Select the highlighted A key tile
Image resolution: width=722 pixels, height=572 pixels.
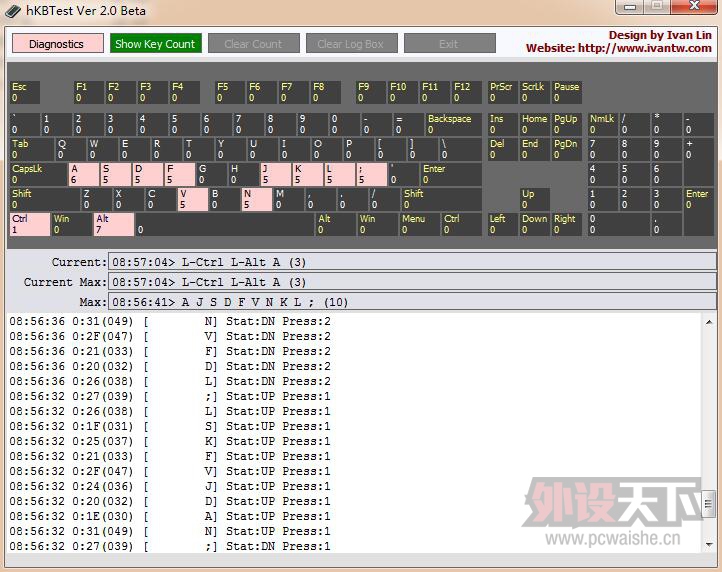click(83, 174)
